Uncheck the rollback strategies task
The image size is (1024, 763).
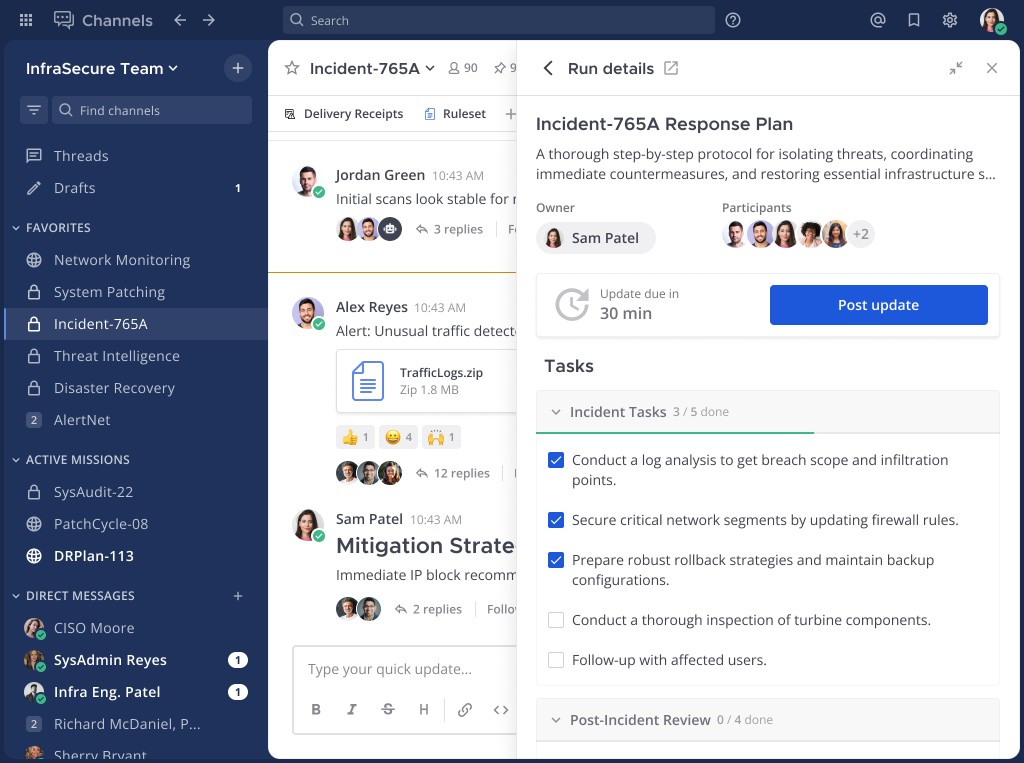pyautogui.click(x=556, y=560)
